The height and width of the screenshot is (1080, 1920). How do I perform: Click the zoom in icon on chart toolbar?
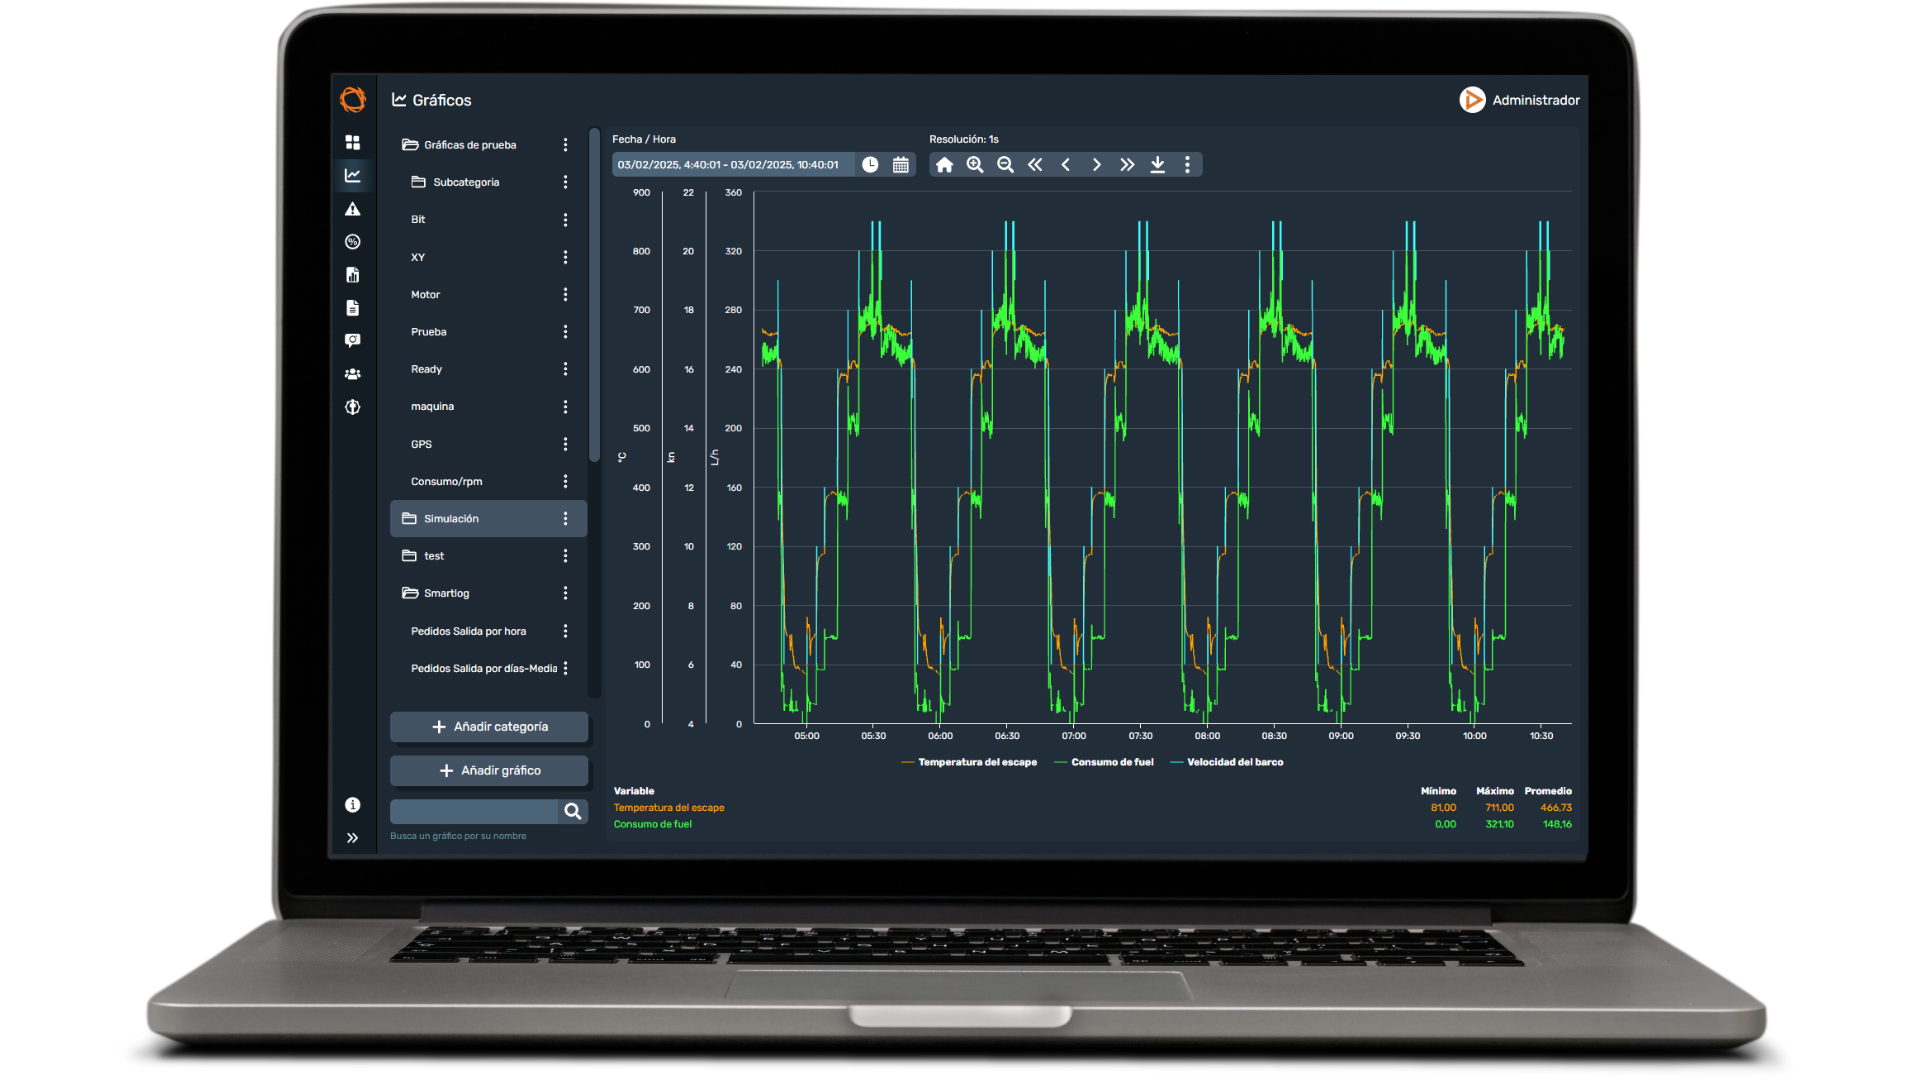point(976,164)
